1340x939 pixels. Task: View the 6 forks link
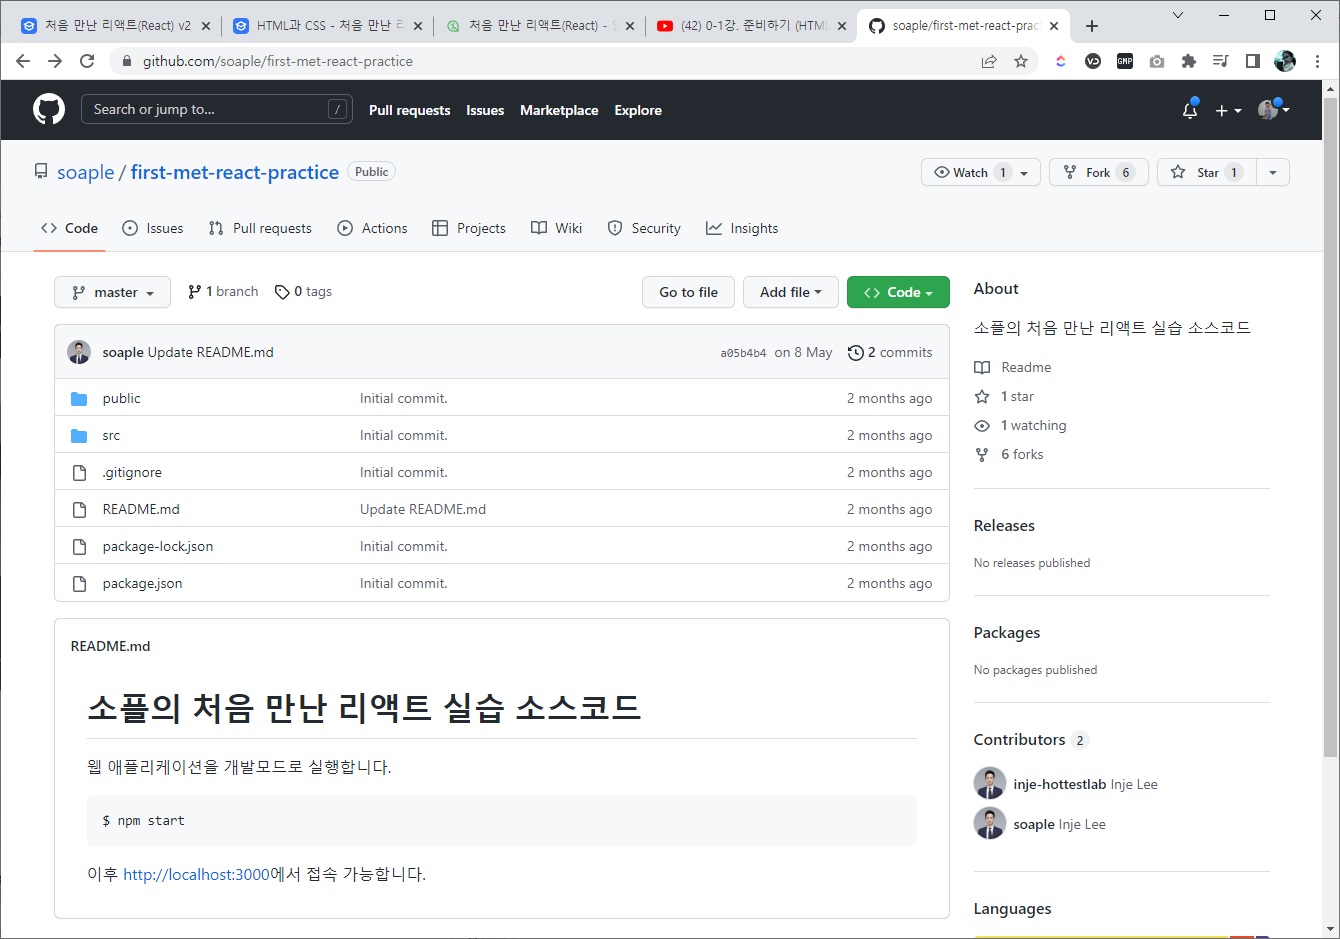pyautogui.click(x=1009, y=454)
